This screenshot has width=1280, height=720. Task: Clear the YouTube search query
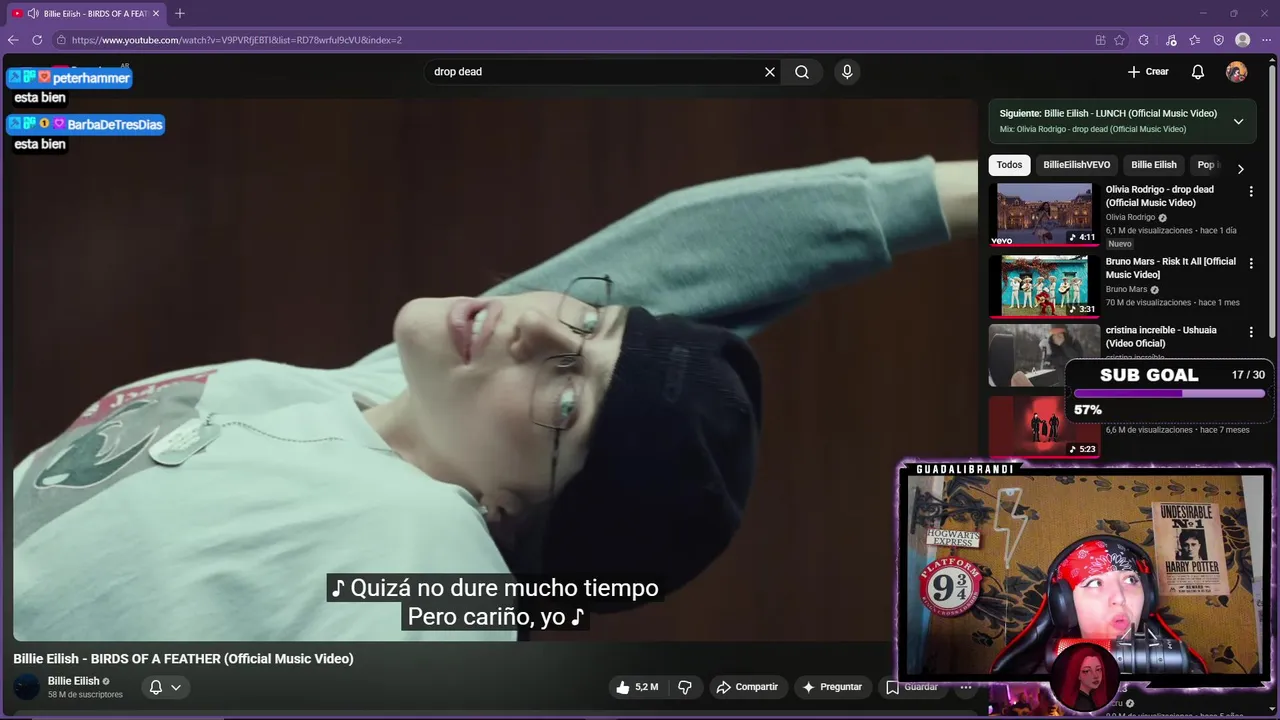770,72
